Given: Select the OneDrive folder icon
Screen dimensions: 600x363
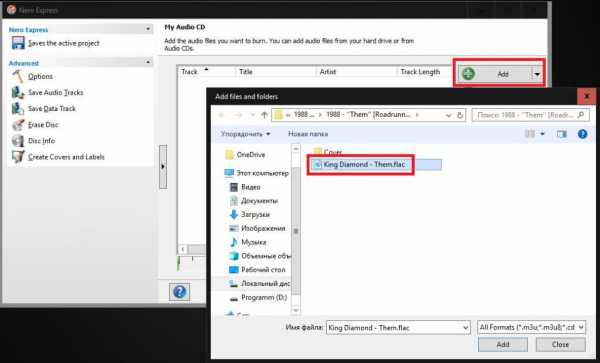Looking at the screenshot, I should point(229,155).
